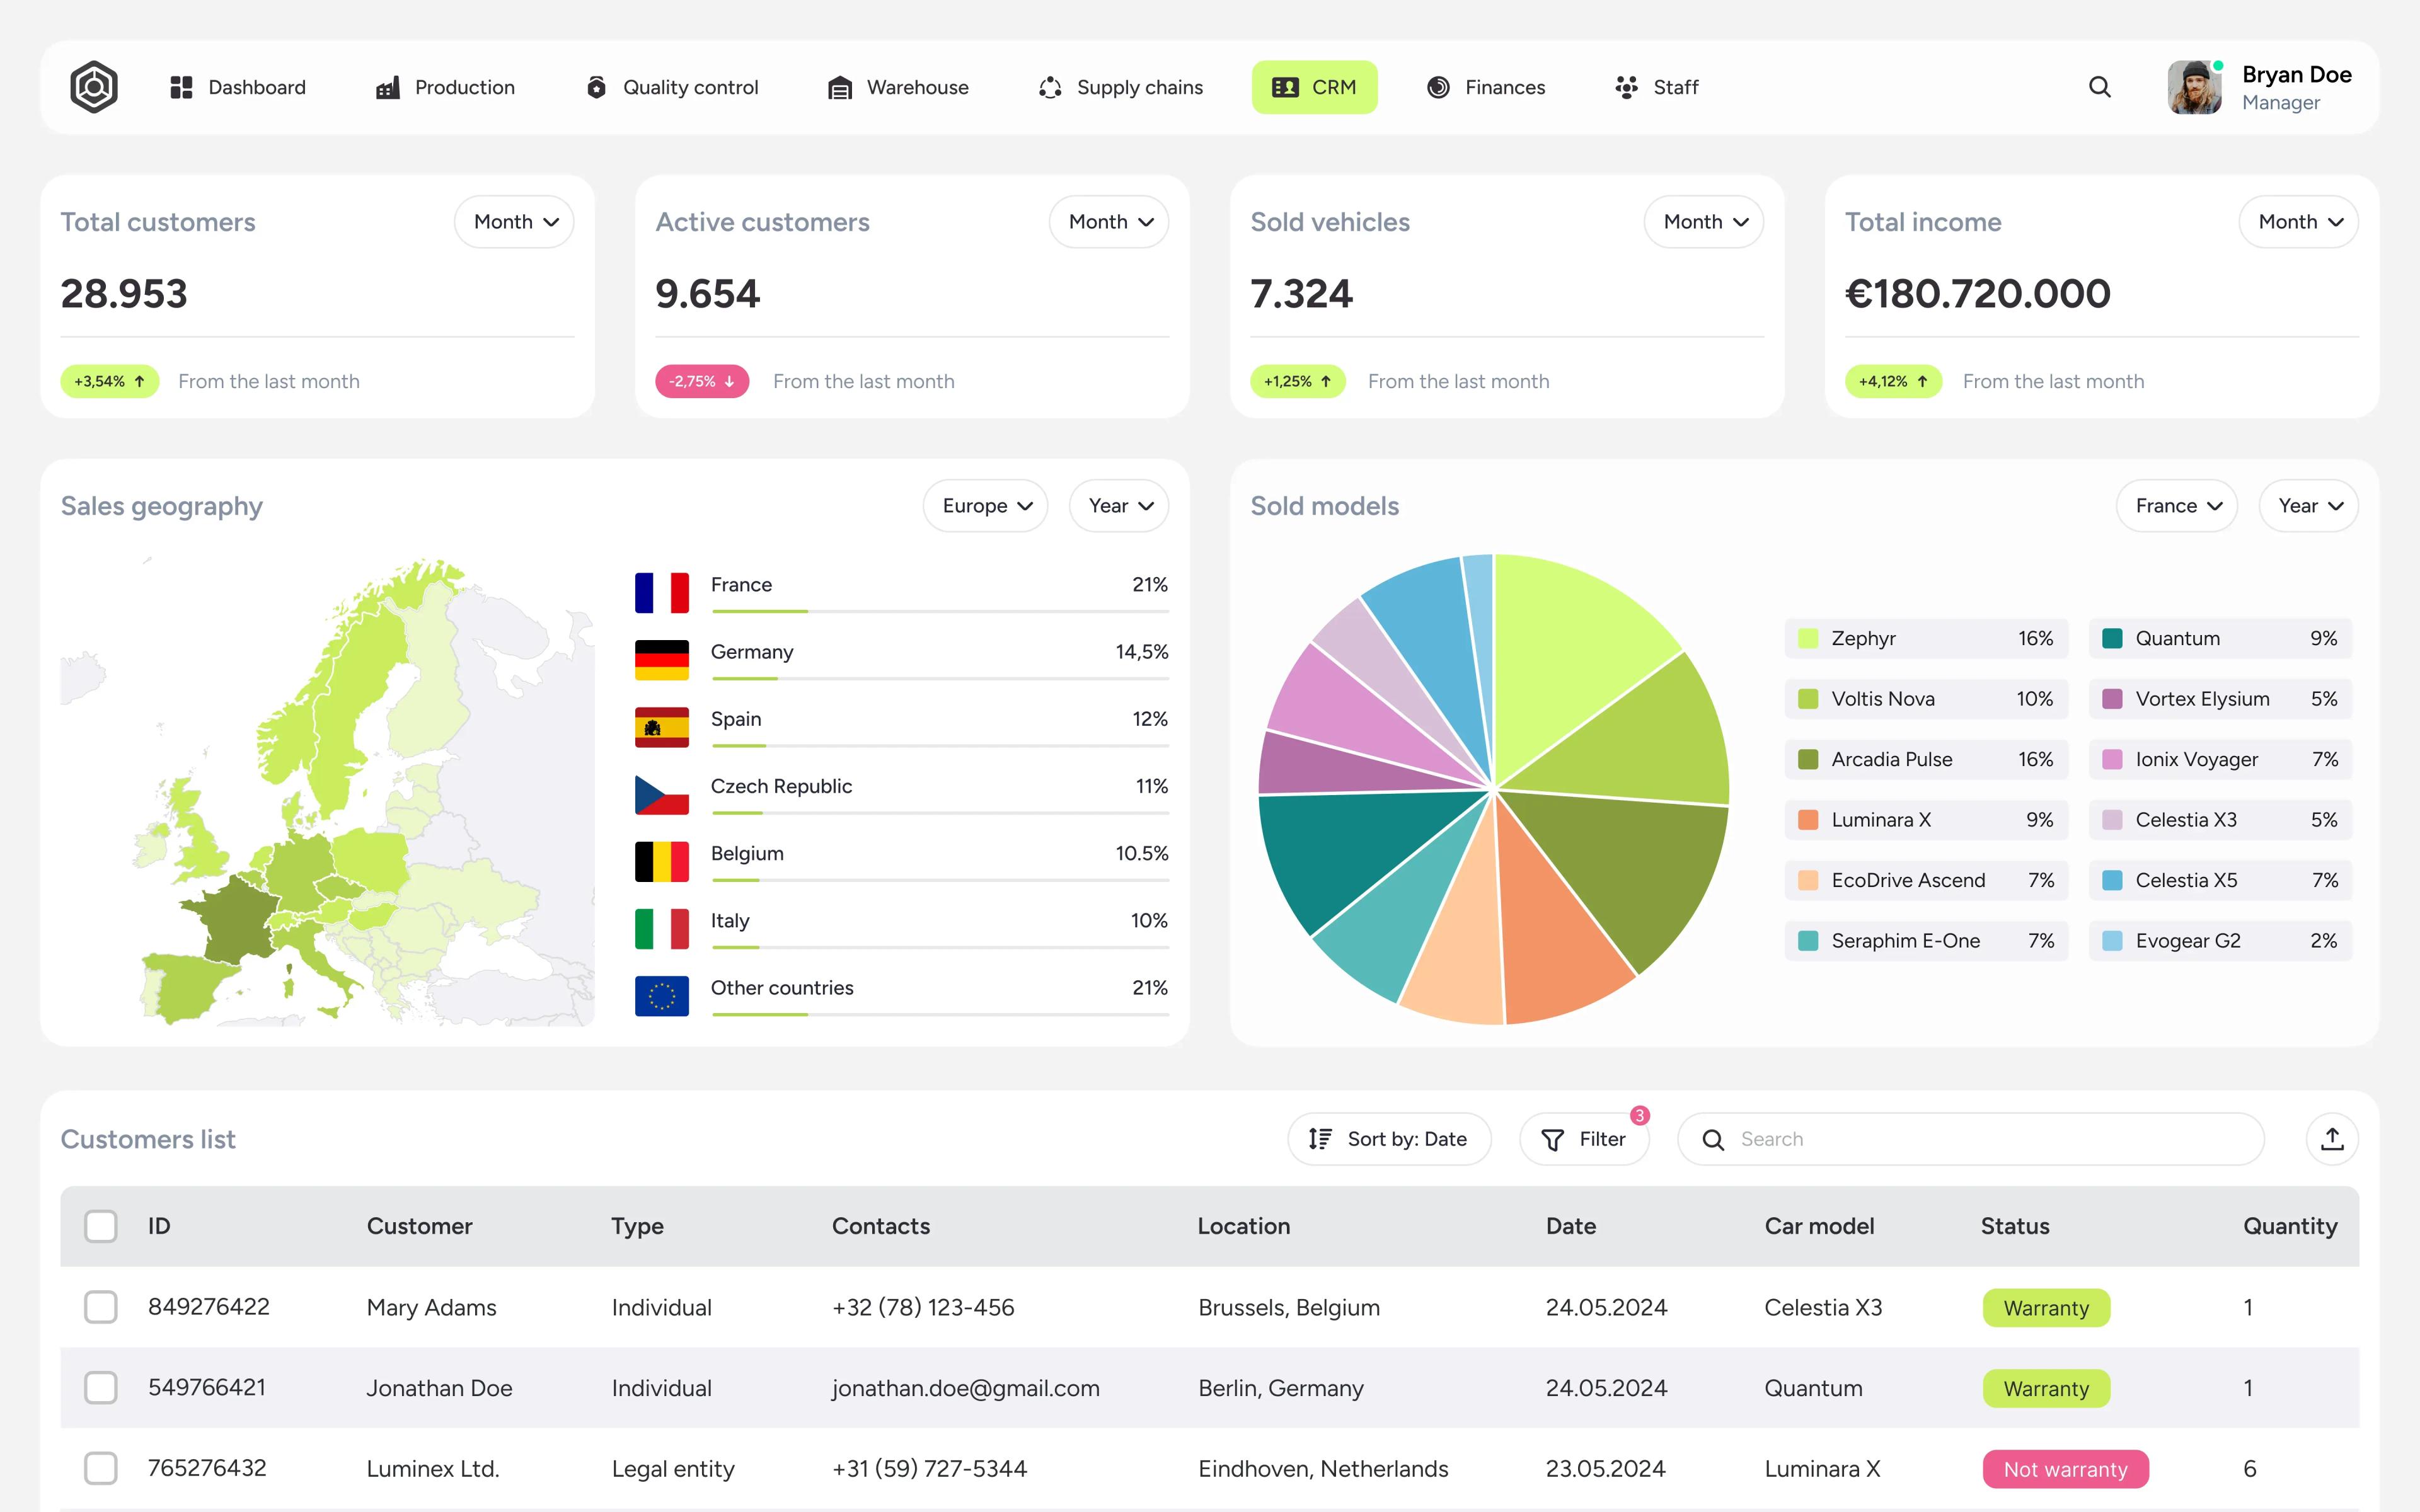Select the checkbox for Mary Adams' row

pyautogui.click(x=101, y=1307)
